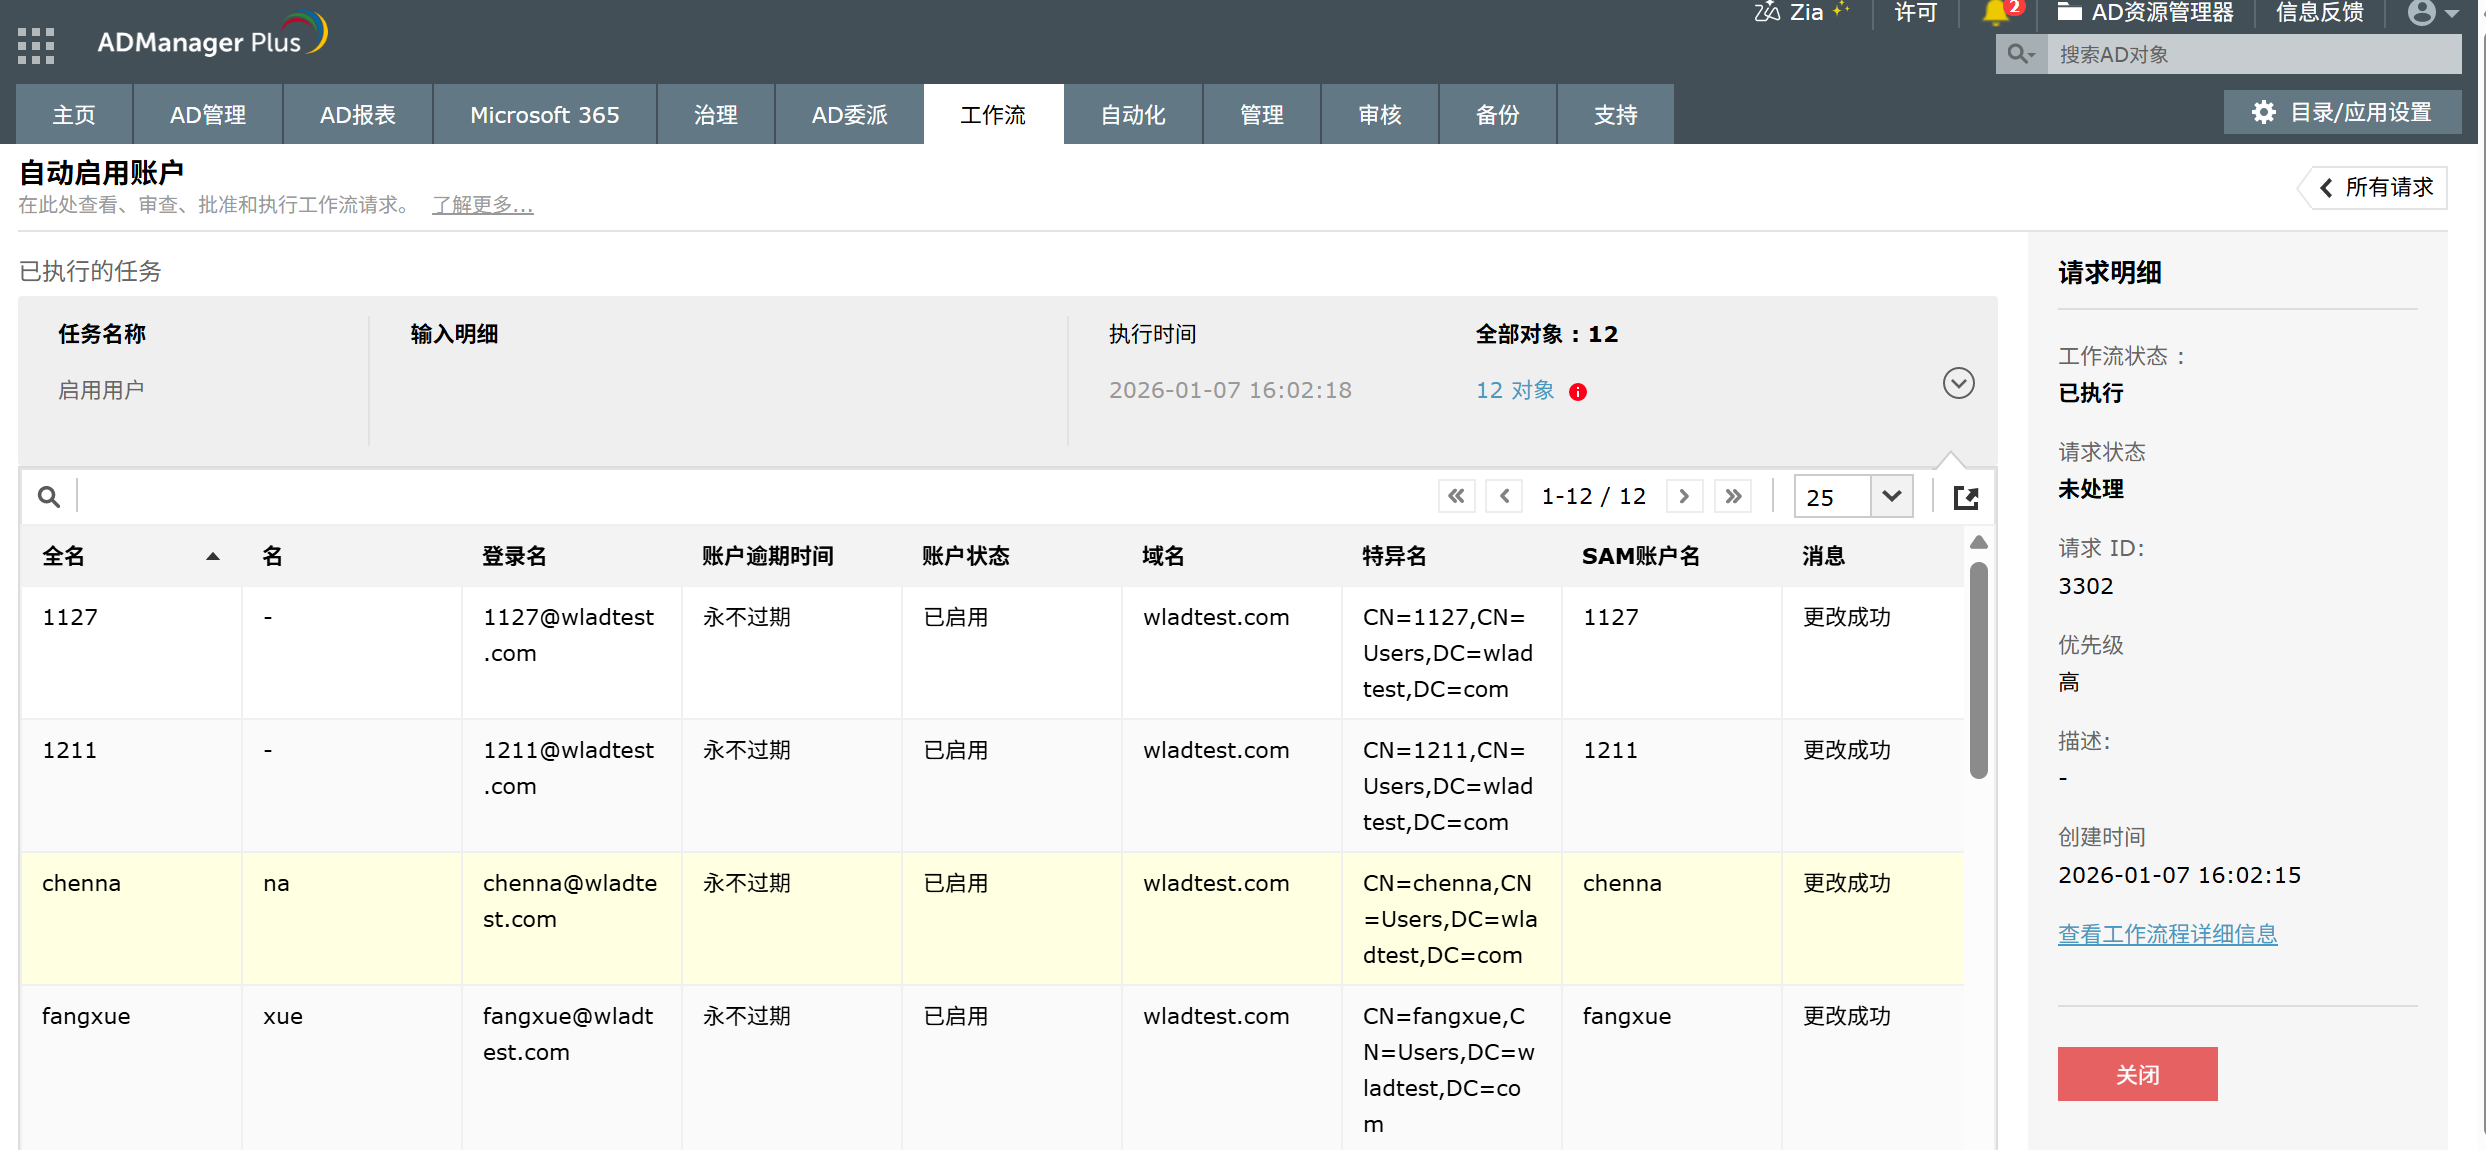Go to the first page of results

pos(1457,497)
